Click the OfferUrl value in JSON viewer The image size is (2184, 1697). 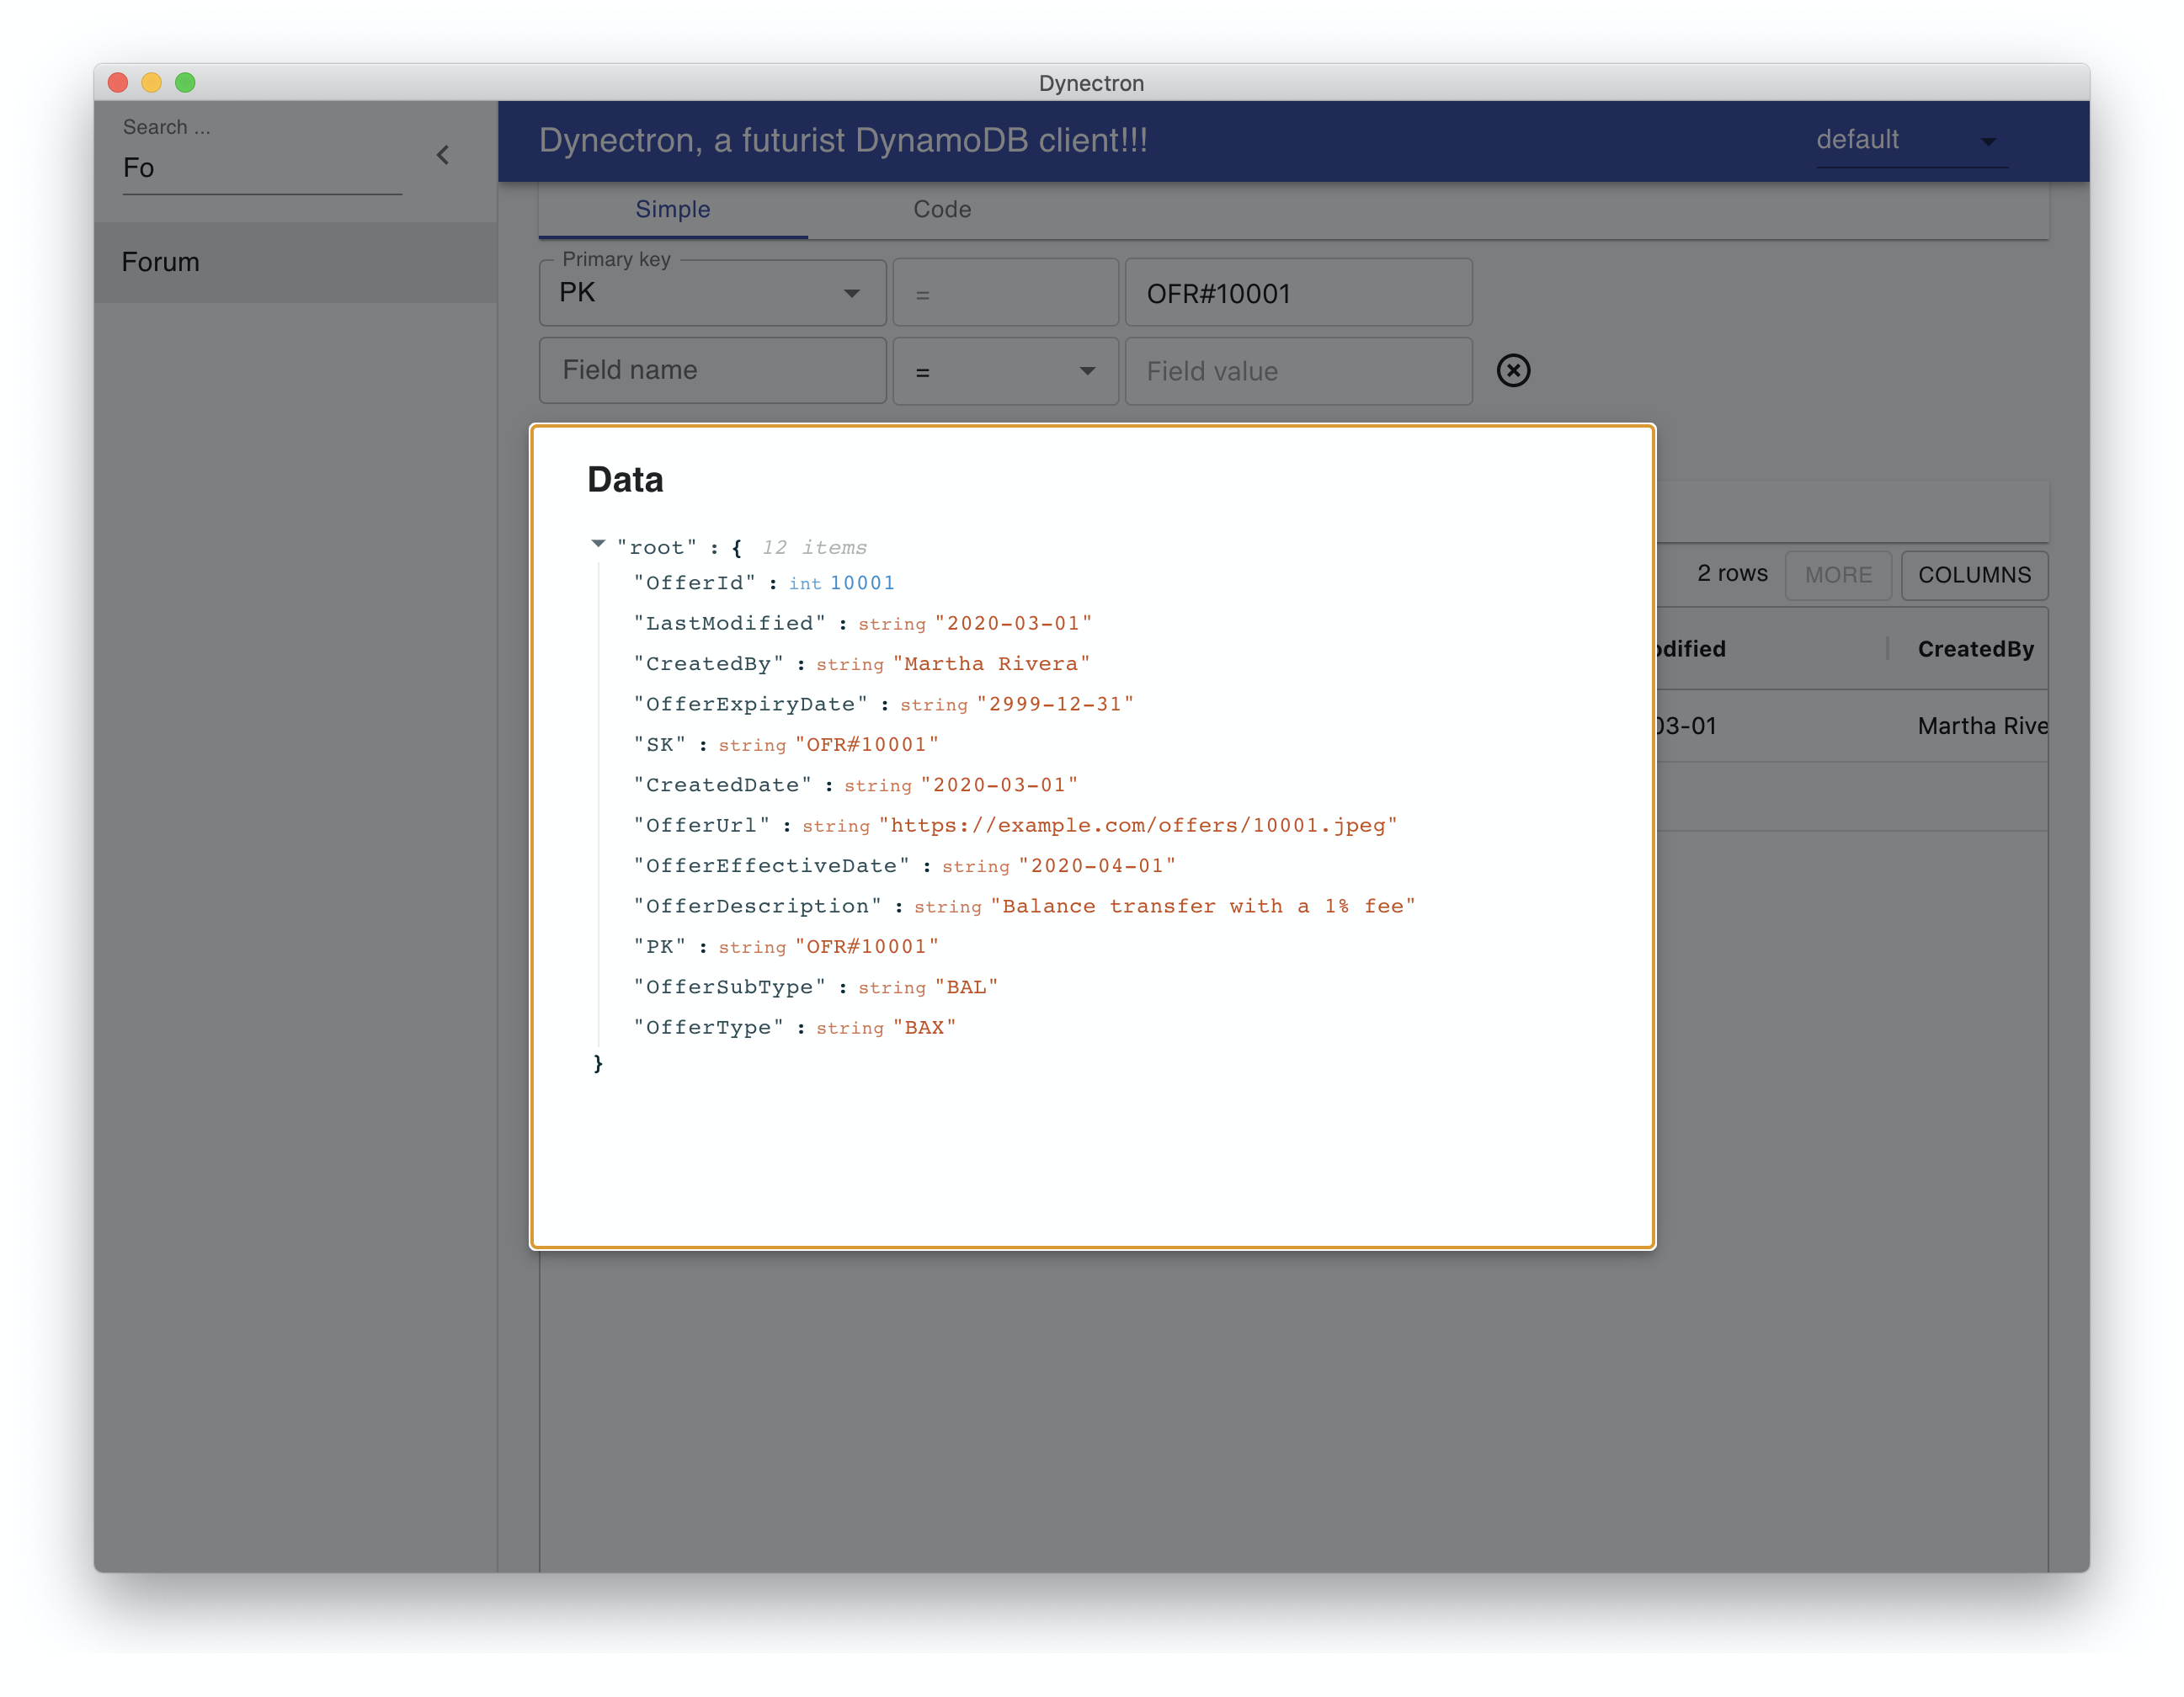coord(1137,825)
